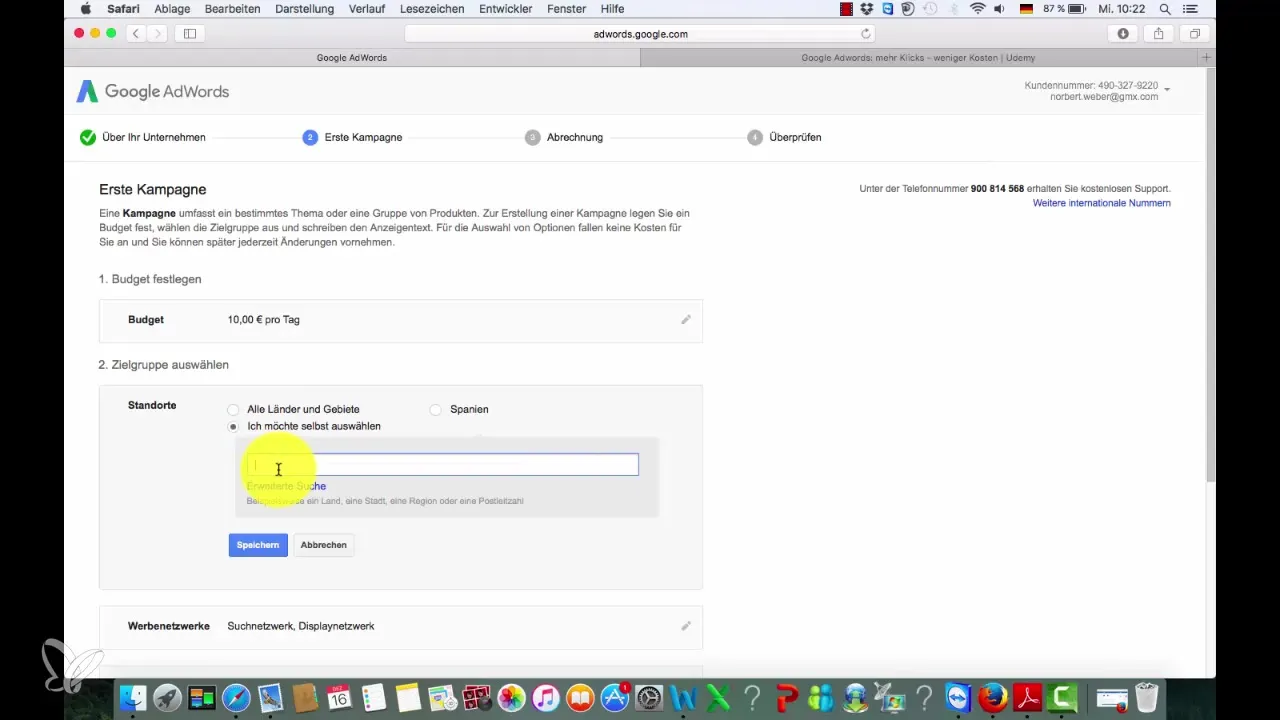Open the Safari menu
This screenshot has height=720, width=1280.
[123, 9]
